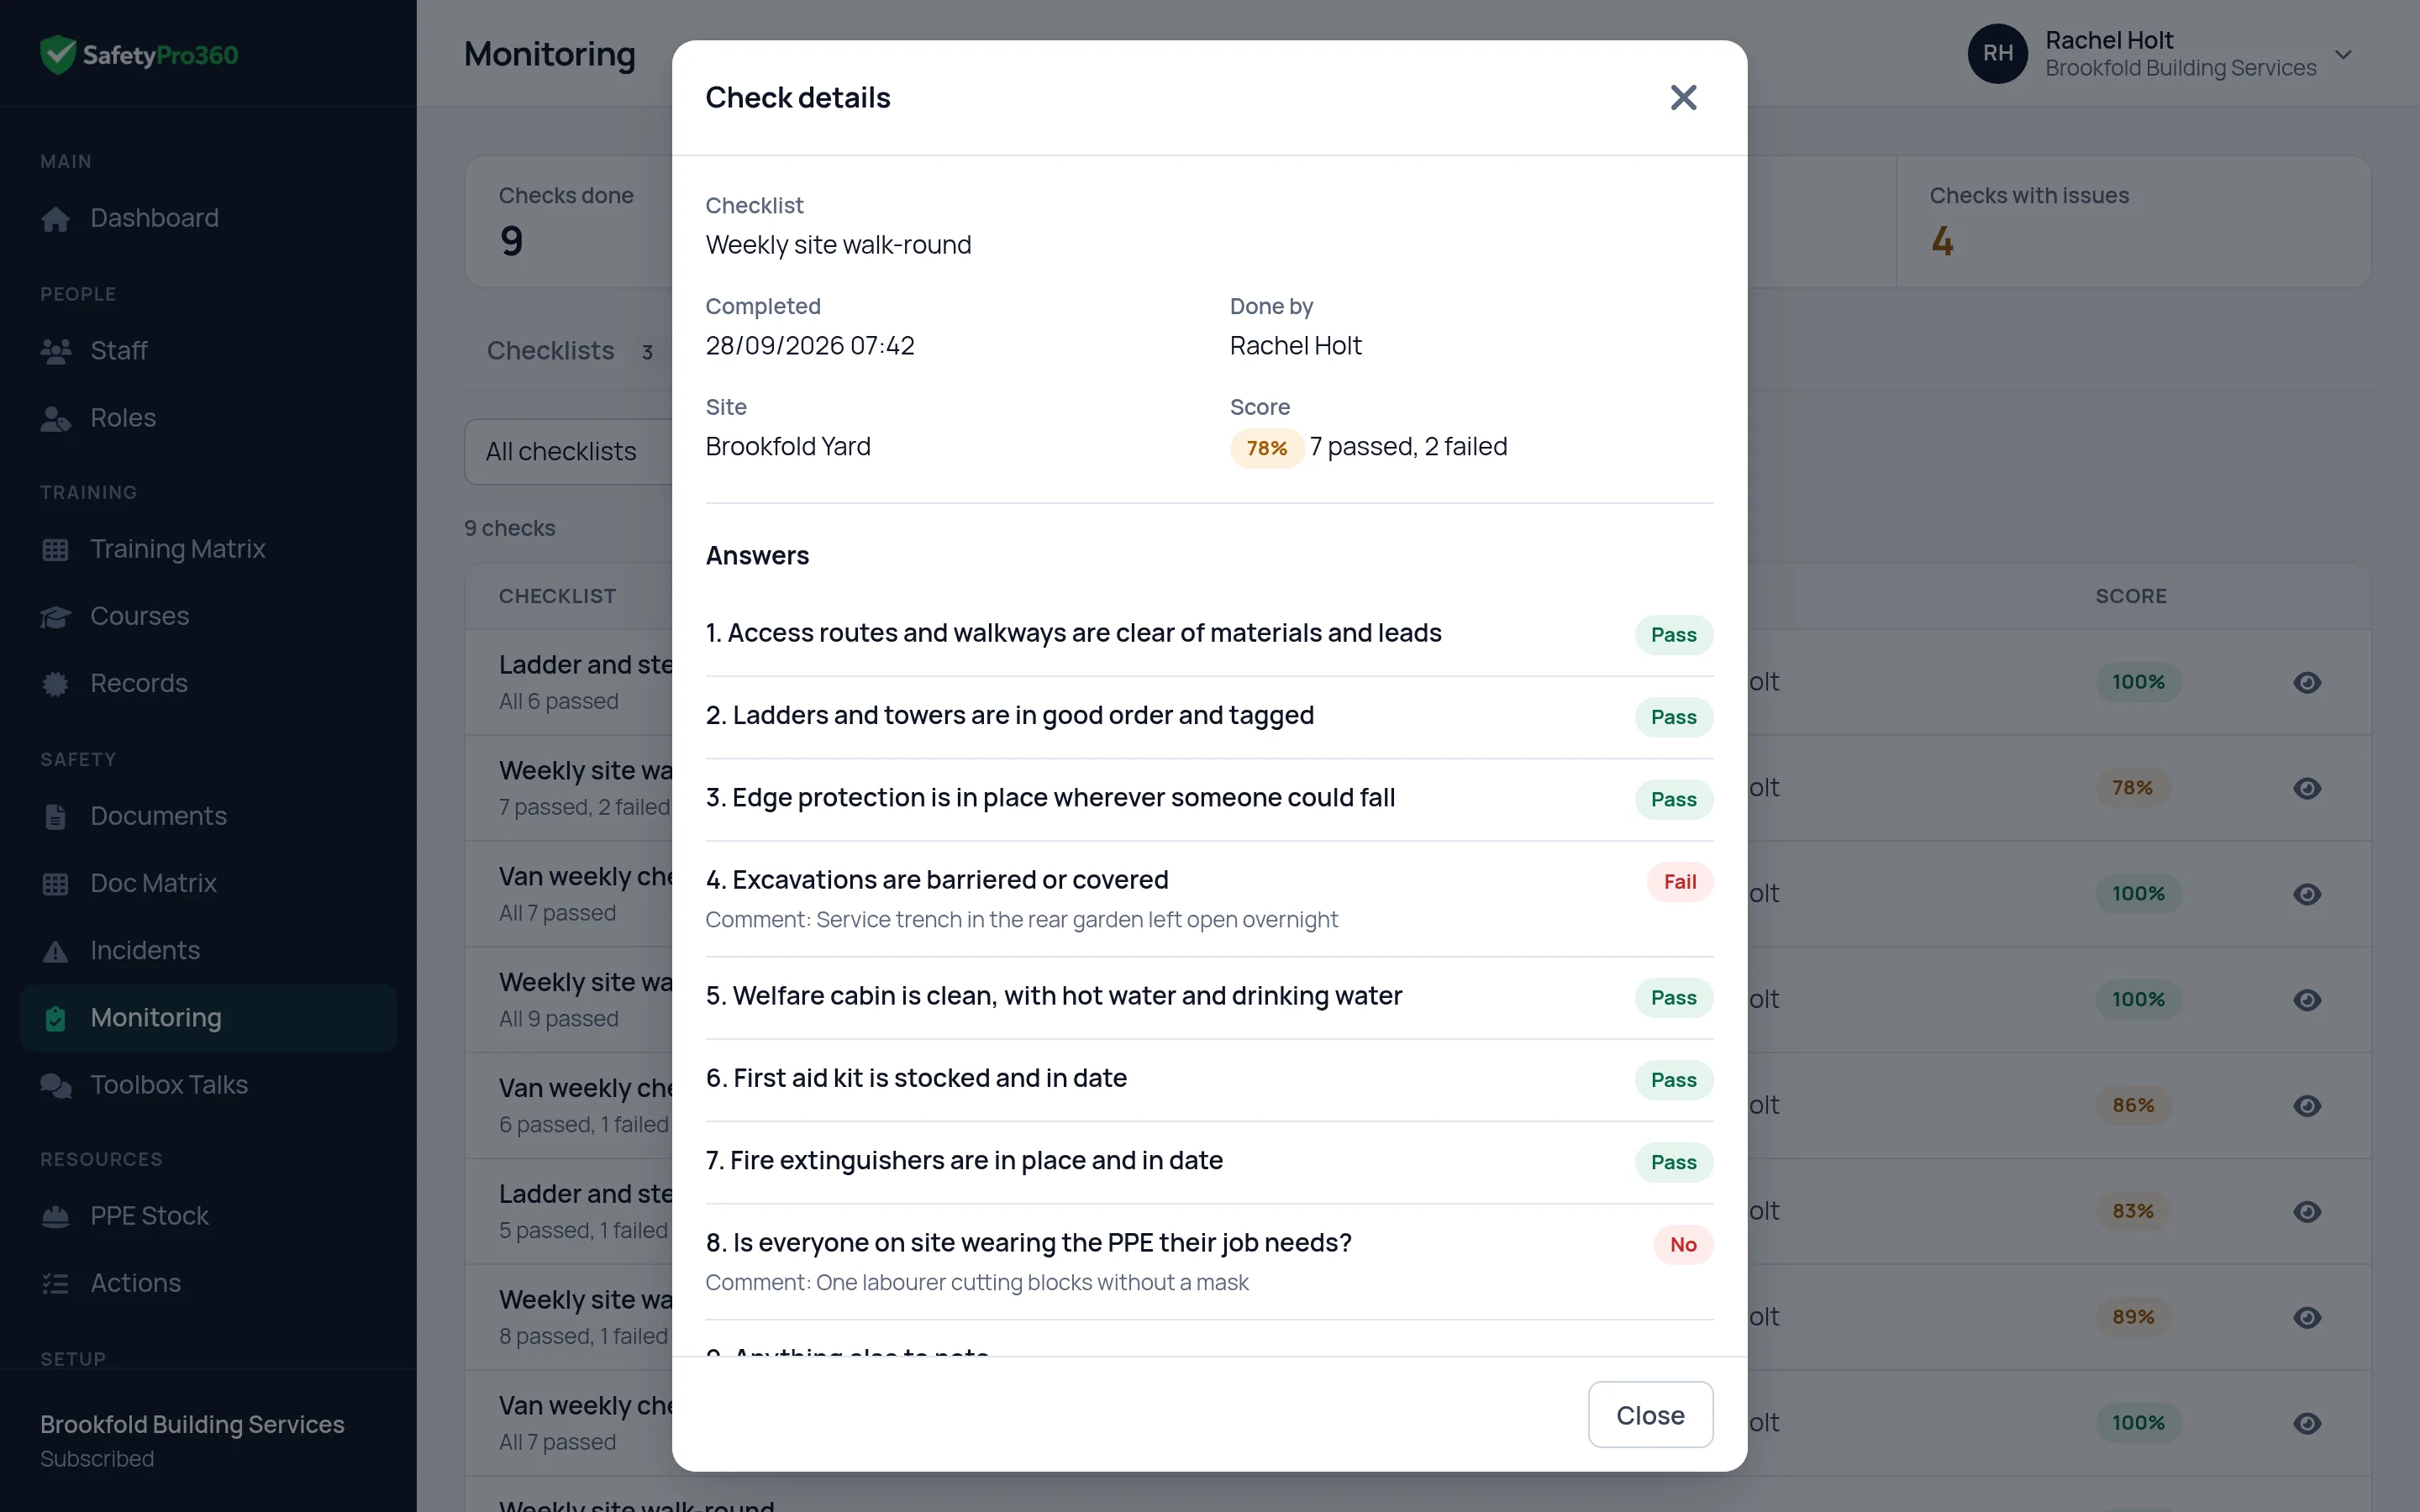The width and height of the screenshot is (2420, 1512).
Task: Click the Records certificate icon
Action: point(55,683)
